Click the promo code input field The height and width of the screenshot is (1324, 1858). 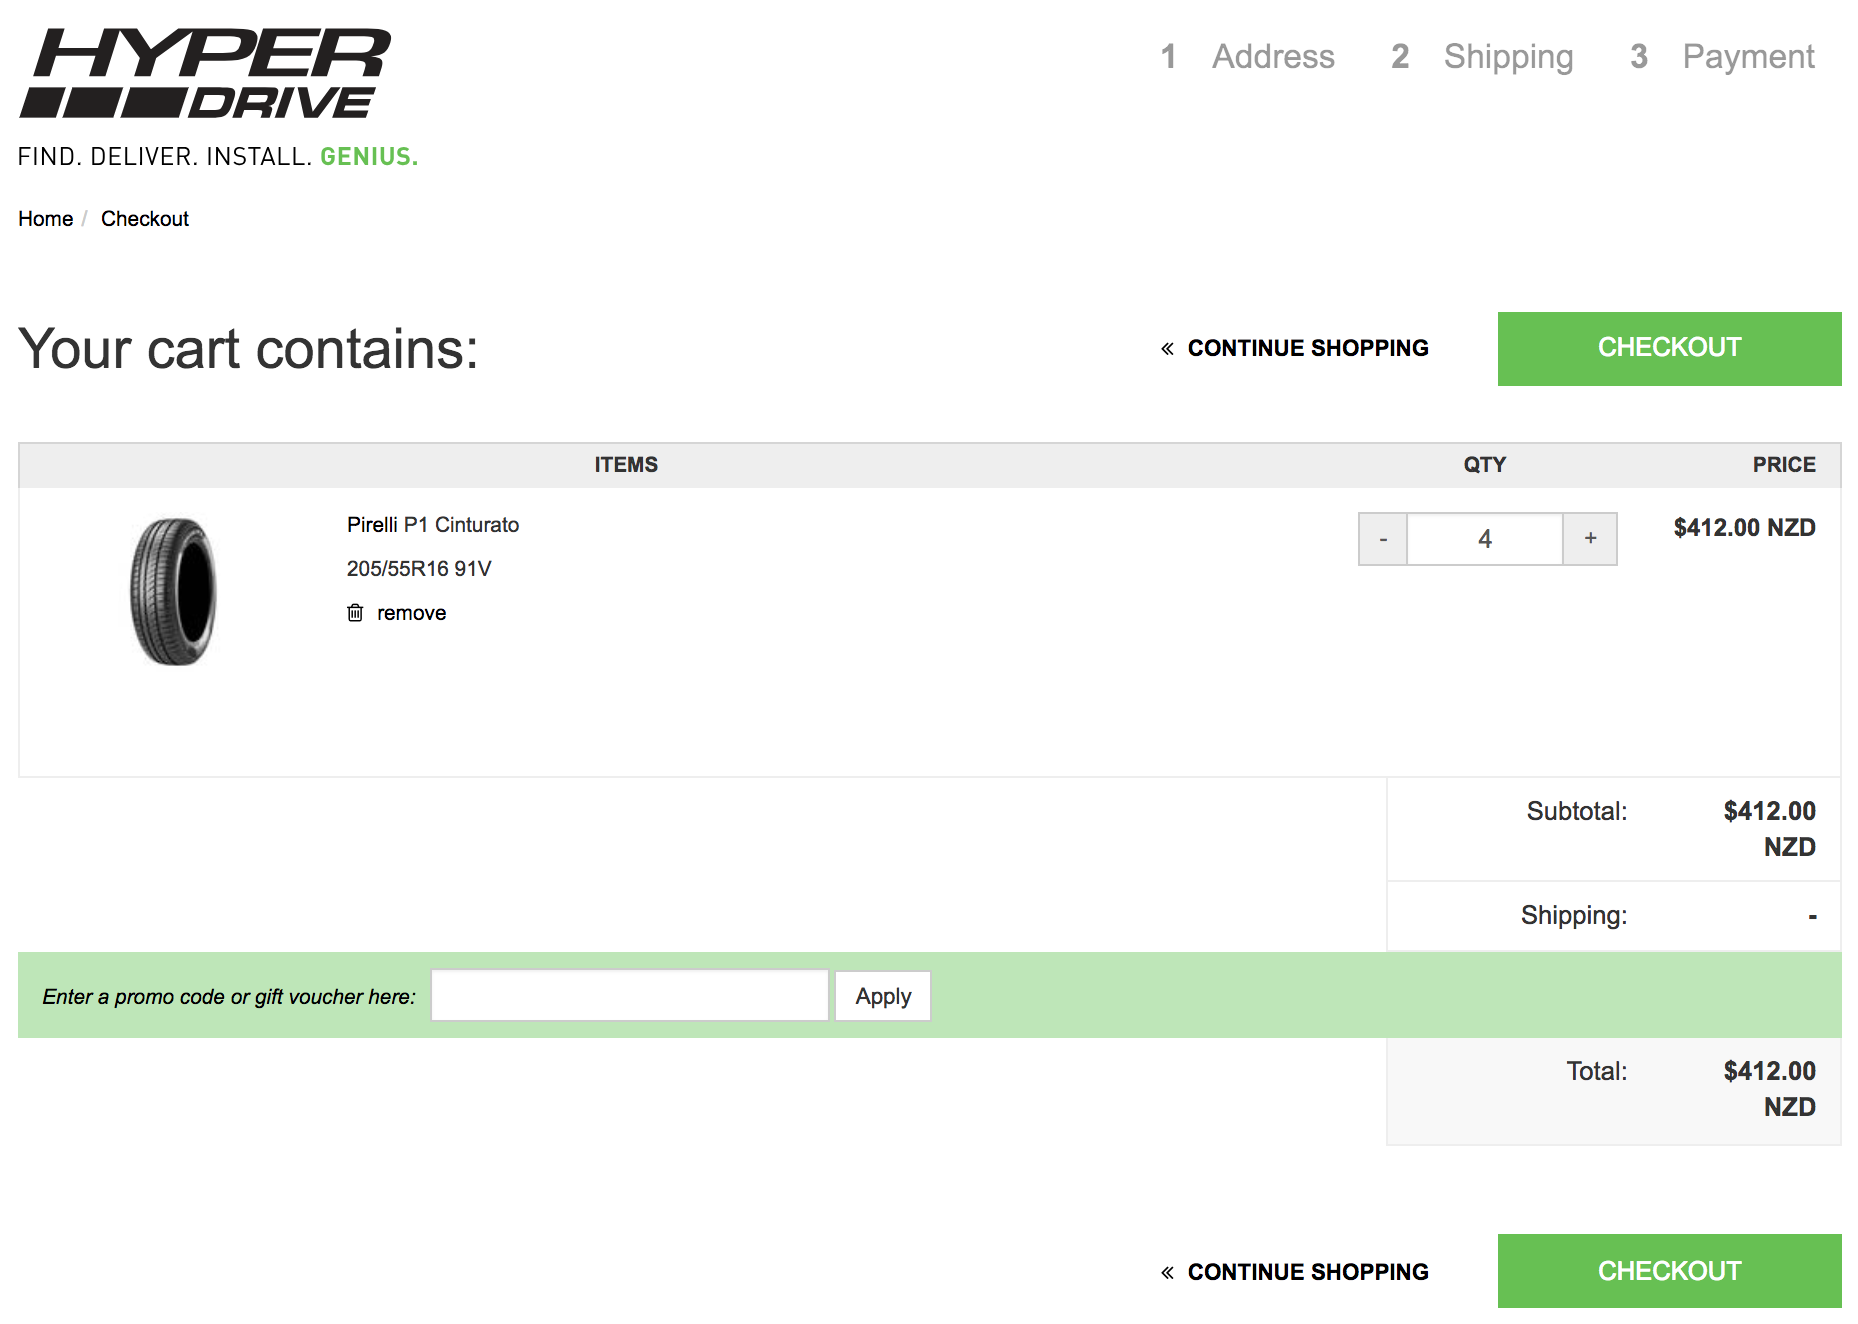[630, 995]
